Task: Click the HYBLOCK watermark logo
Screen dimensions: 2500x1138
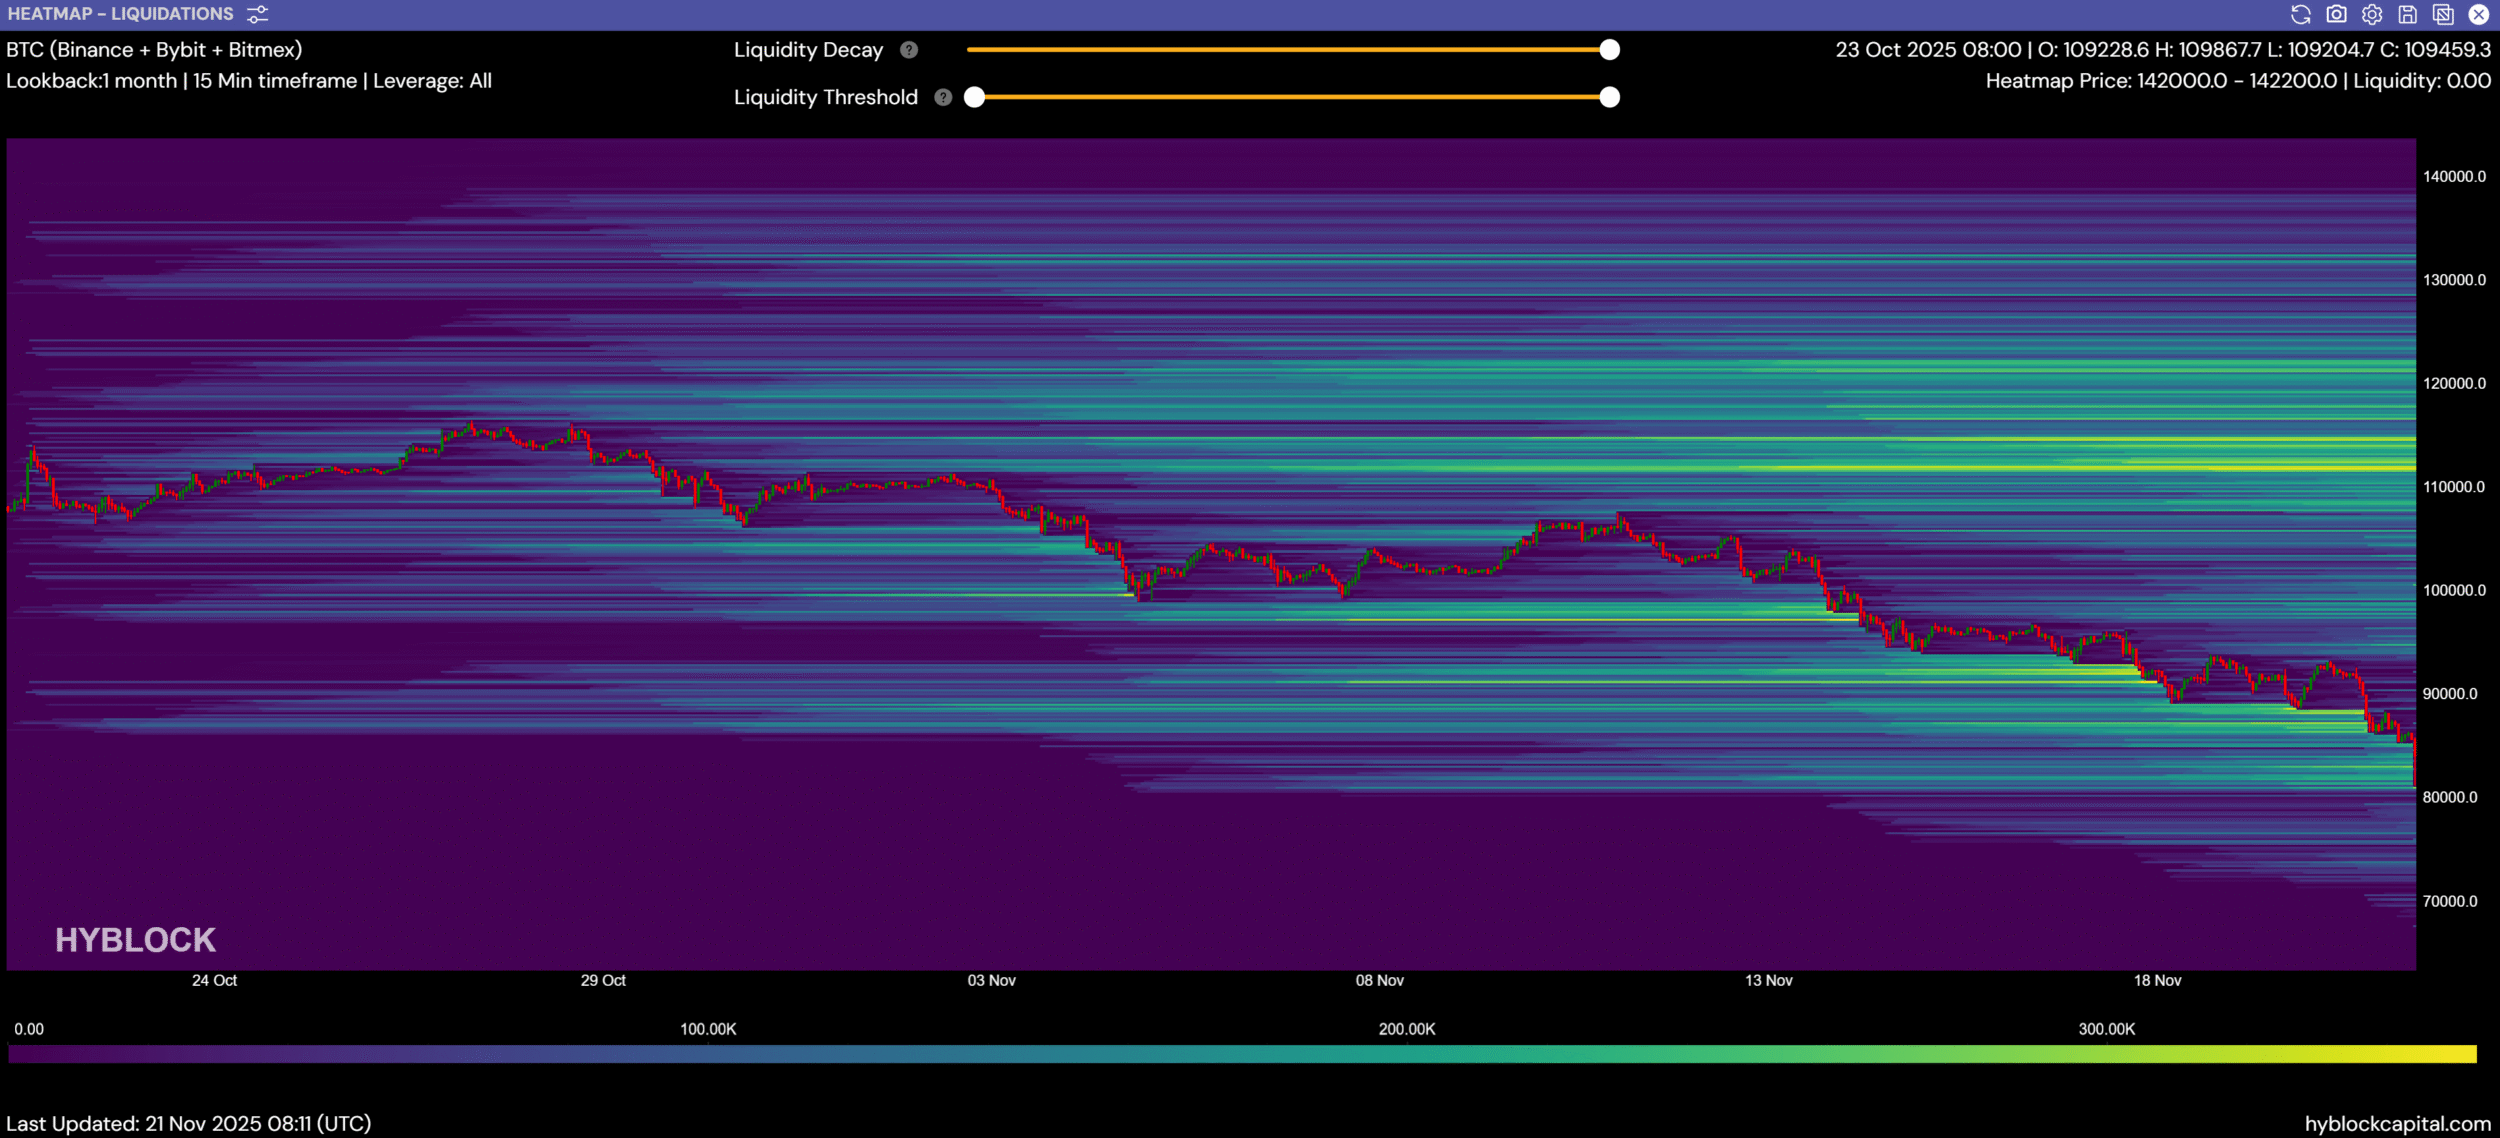Action: pyautogui.click(x=135, y=940)
